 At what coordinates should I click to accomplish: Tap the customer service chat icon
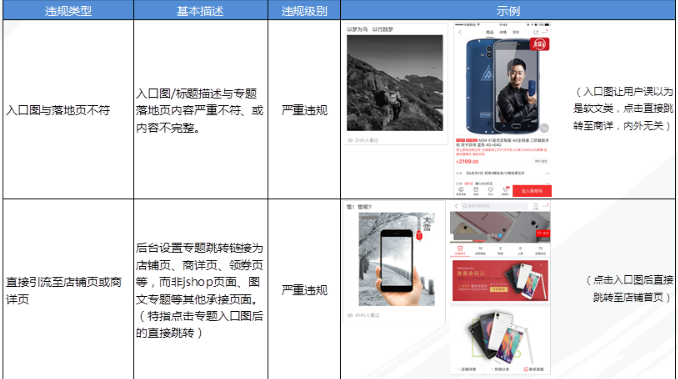click(461, 191)
